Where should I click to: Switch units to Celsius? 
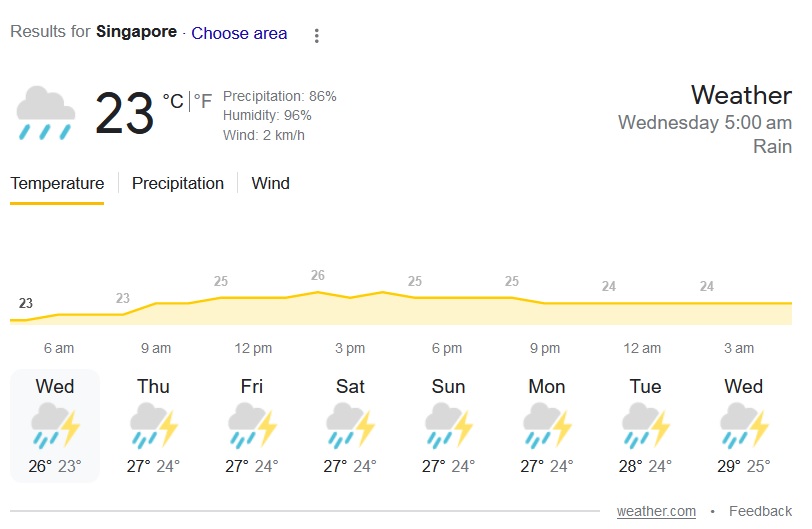173,102
